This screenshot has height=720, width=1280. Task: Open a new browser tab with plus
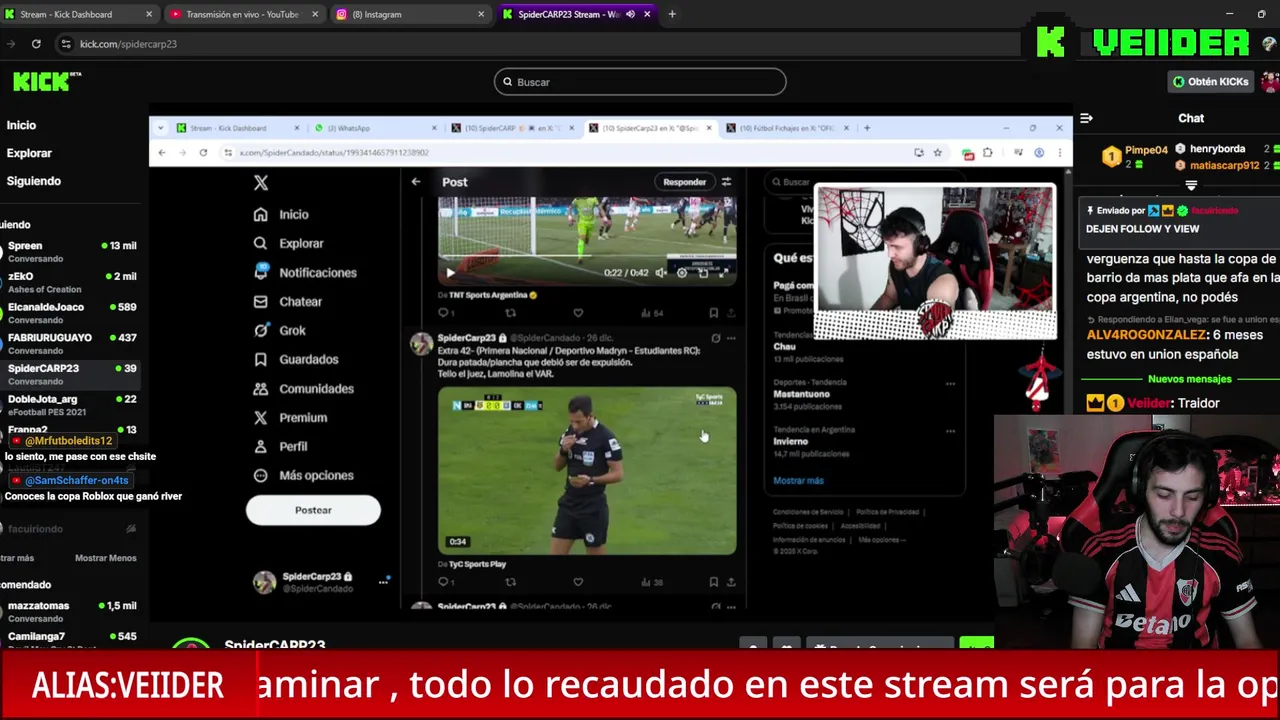pos(672,14)
